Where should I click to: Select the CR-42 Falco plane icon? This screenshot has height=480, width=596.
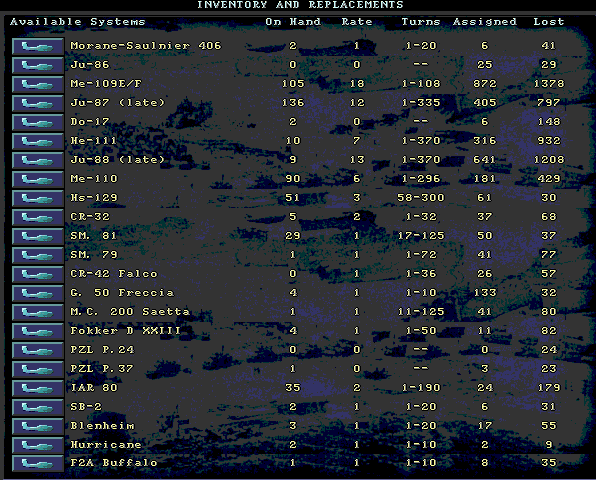[38, 274]
